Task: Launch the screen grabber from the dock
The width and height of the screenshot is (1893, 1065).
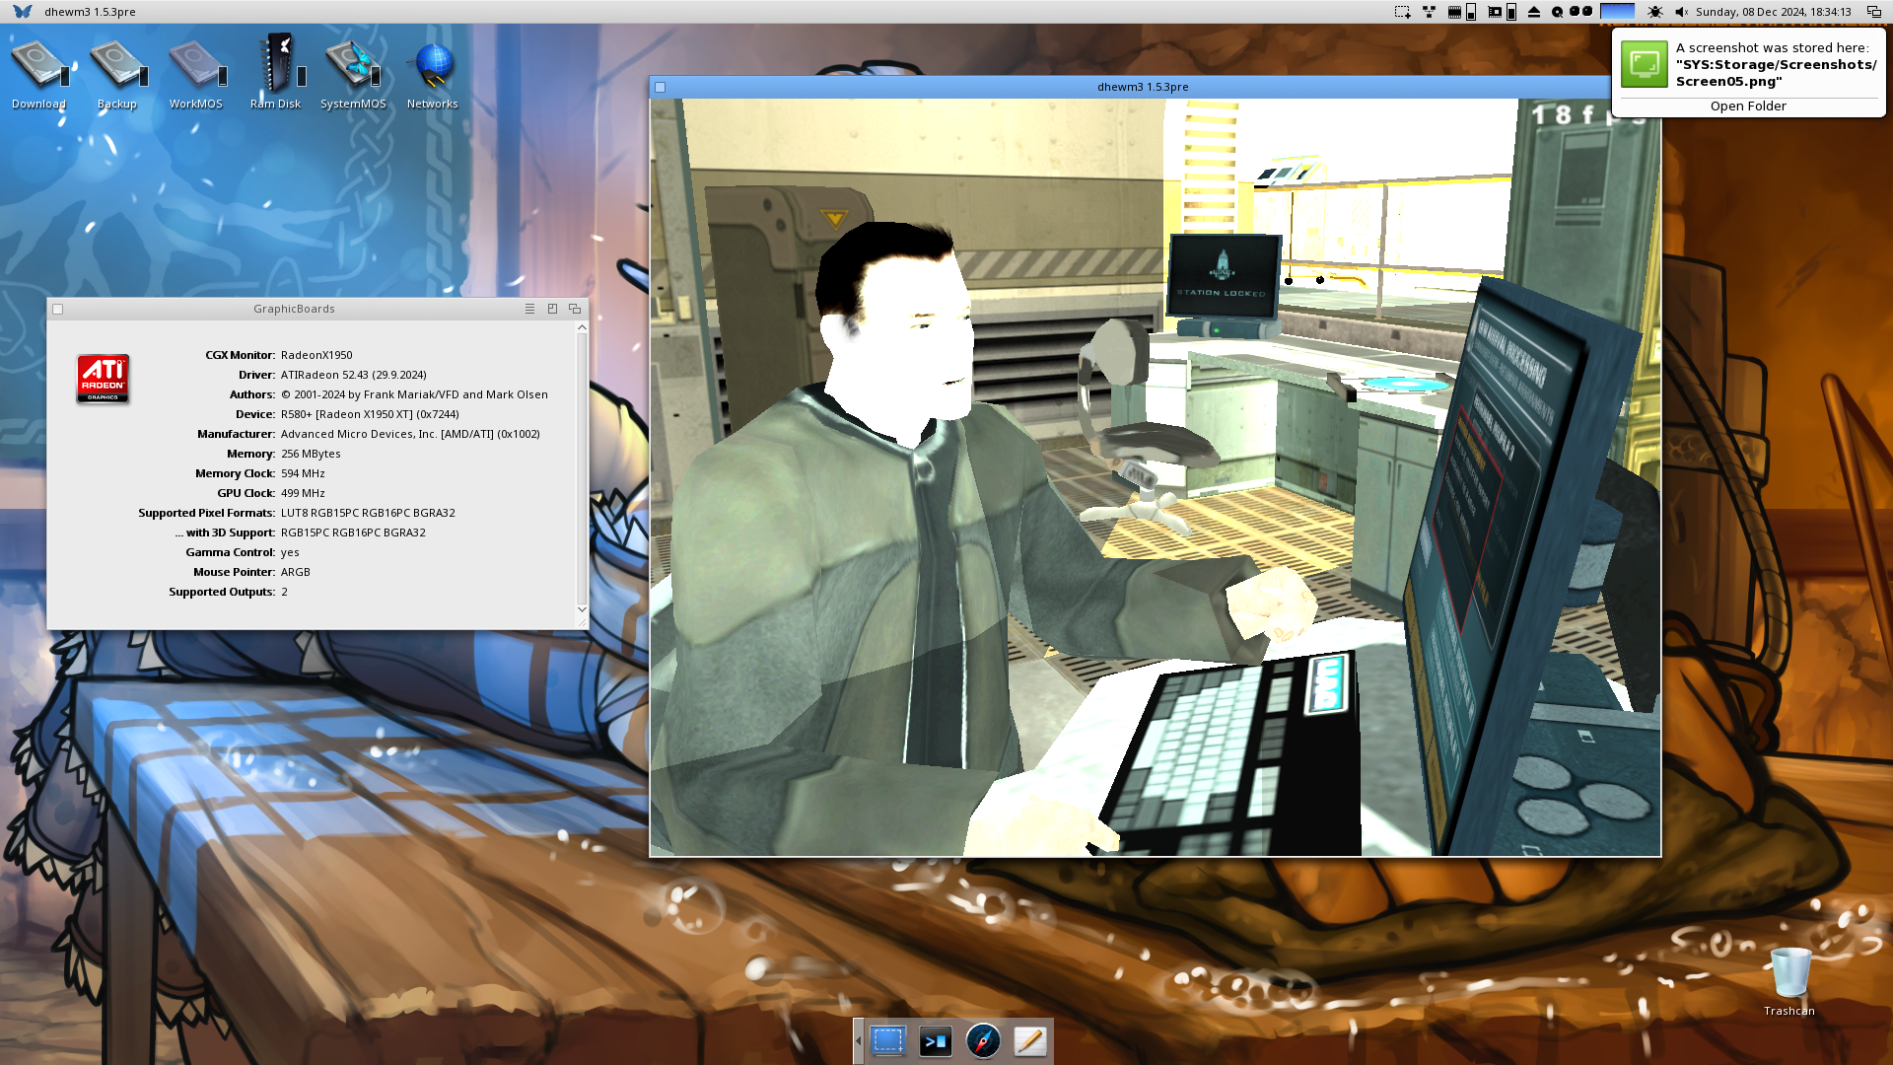Action: coord(887,1041)
